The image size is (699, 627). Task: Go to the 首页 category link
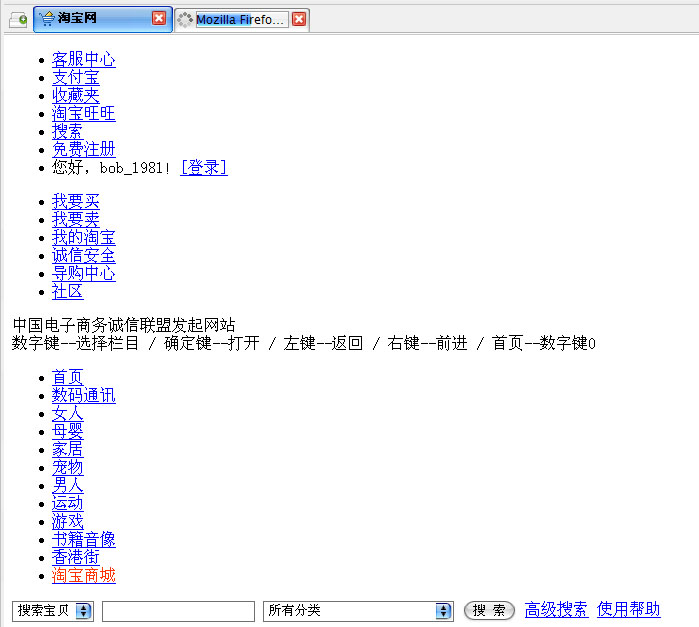click(67, 377)
